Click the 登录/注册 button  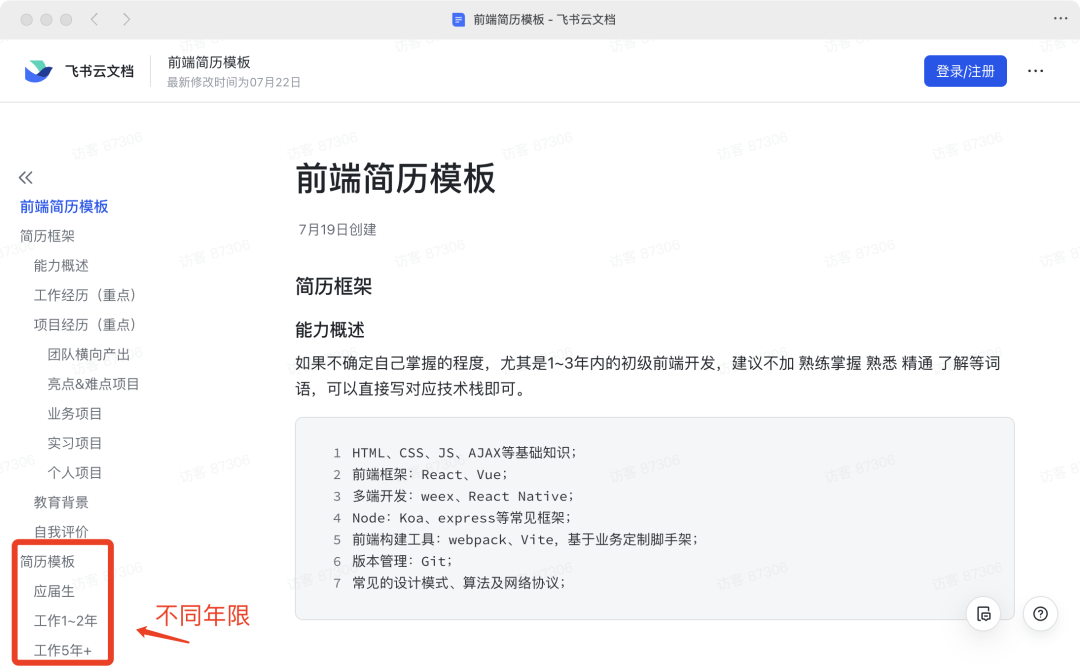[964, 70]
